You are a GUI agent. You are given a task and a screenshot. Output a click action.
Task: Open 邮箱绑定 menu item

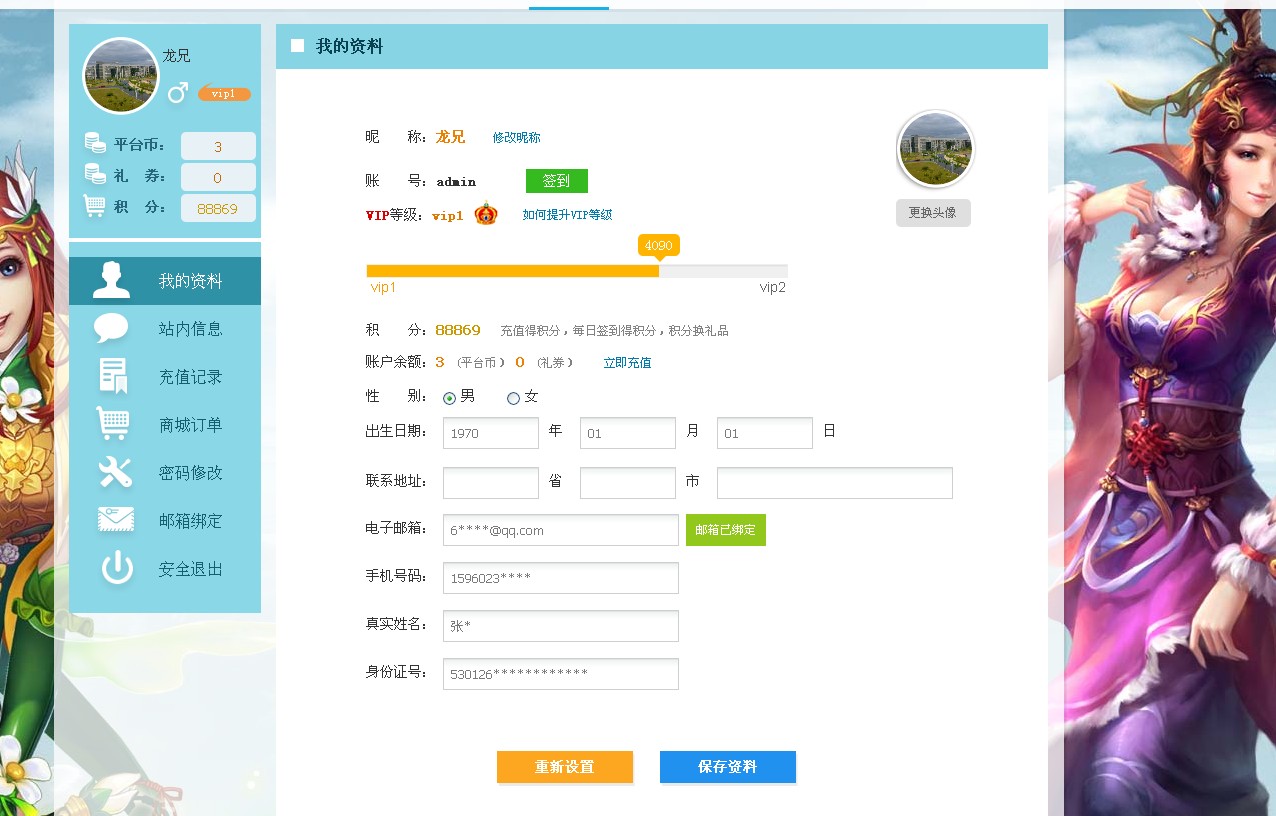coord(165,521)
